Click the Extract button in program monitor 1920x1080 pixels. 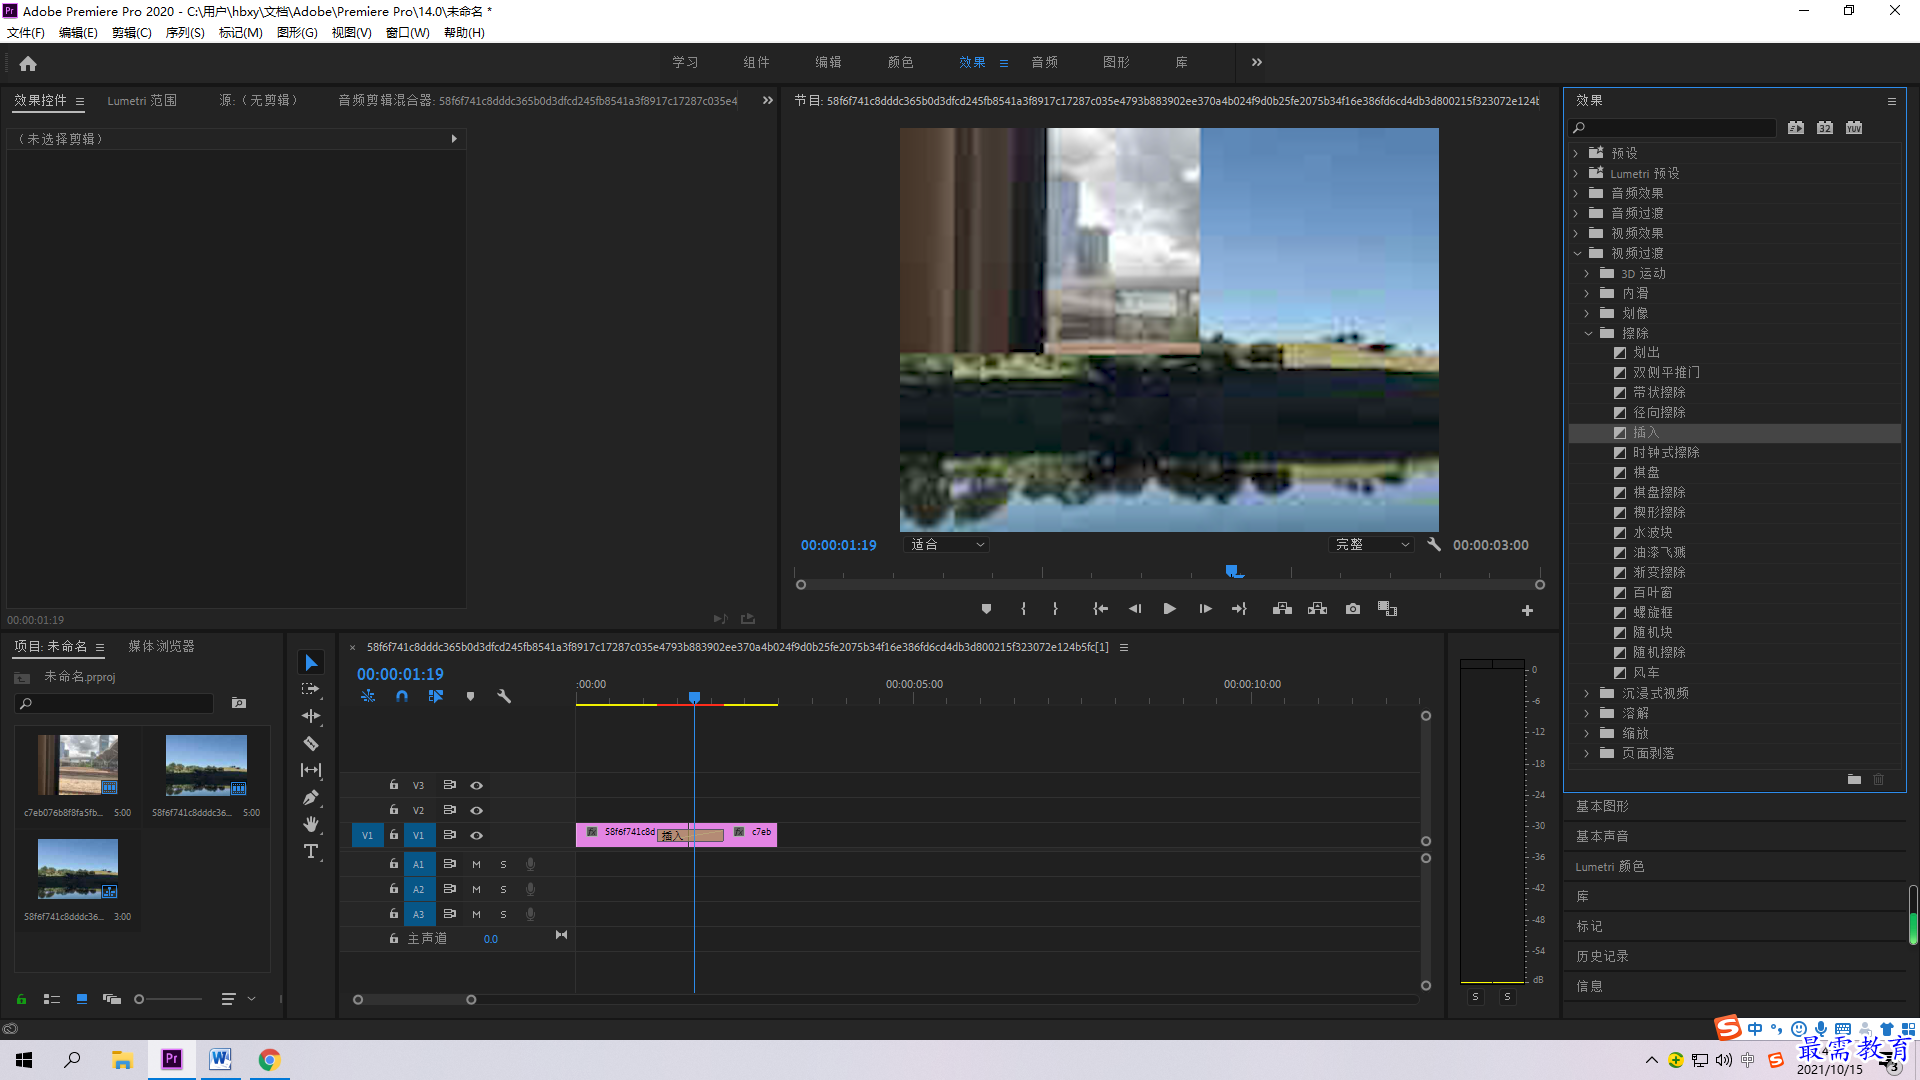click(x=1318, y=609)
